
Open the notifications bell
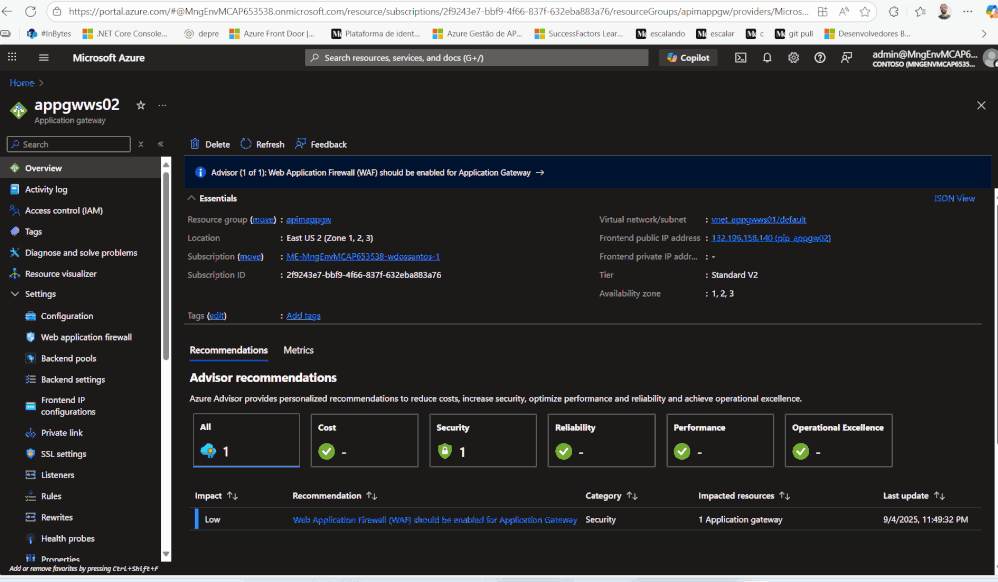coord(767,57)
